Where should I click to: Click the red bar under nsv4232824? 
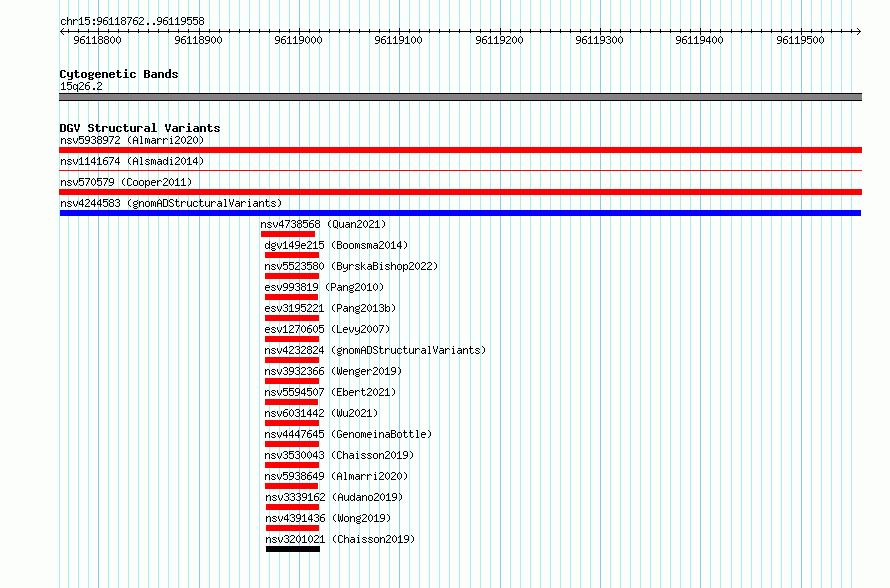pos(292,360)
